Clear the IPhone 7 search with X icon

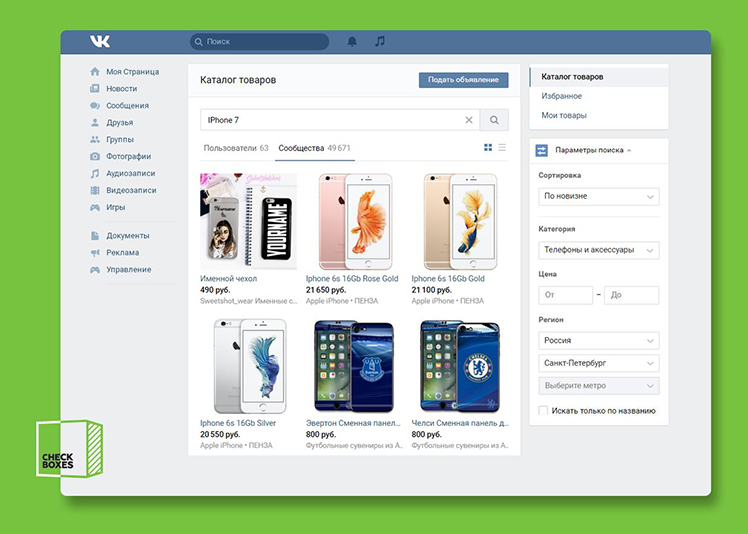(469, 120)
